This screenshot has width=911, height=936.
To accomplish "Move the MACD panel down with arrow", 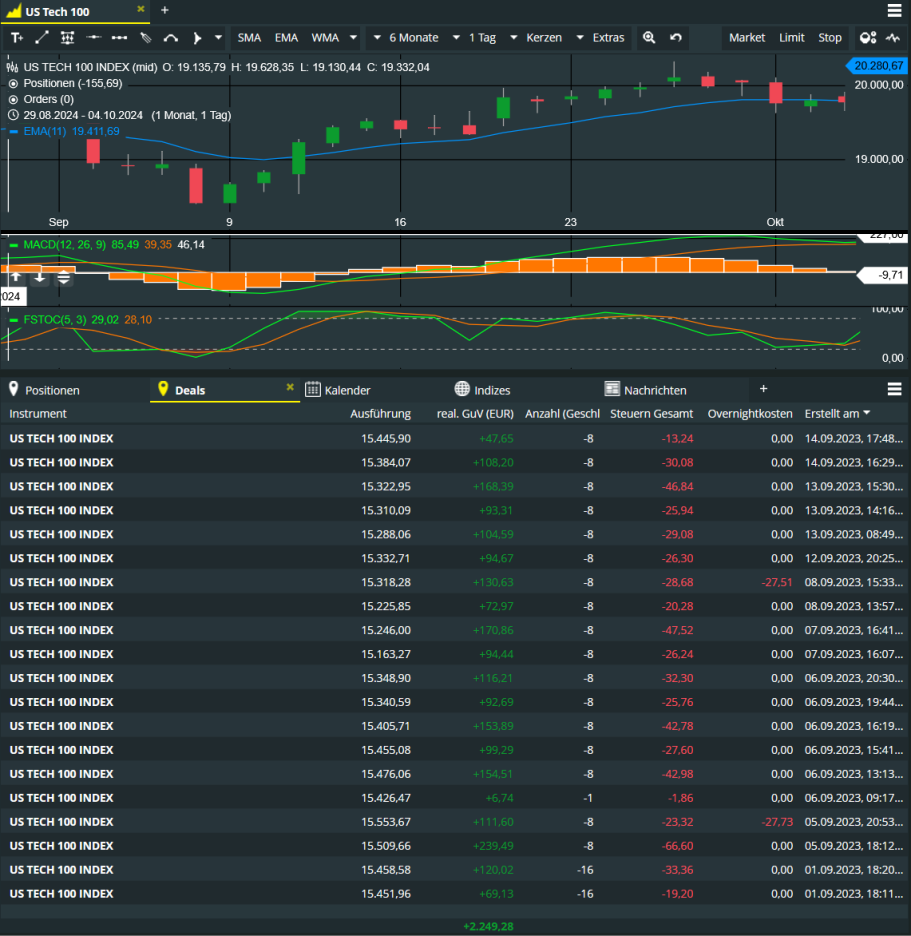I will pos(39,277).
